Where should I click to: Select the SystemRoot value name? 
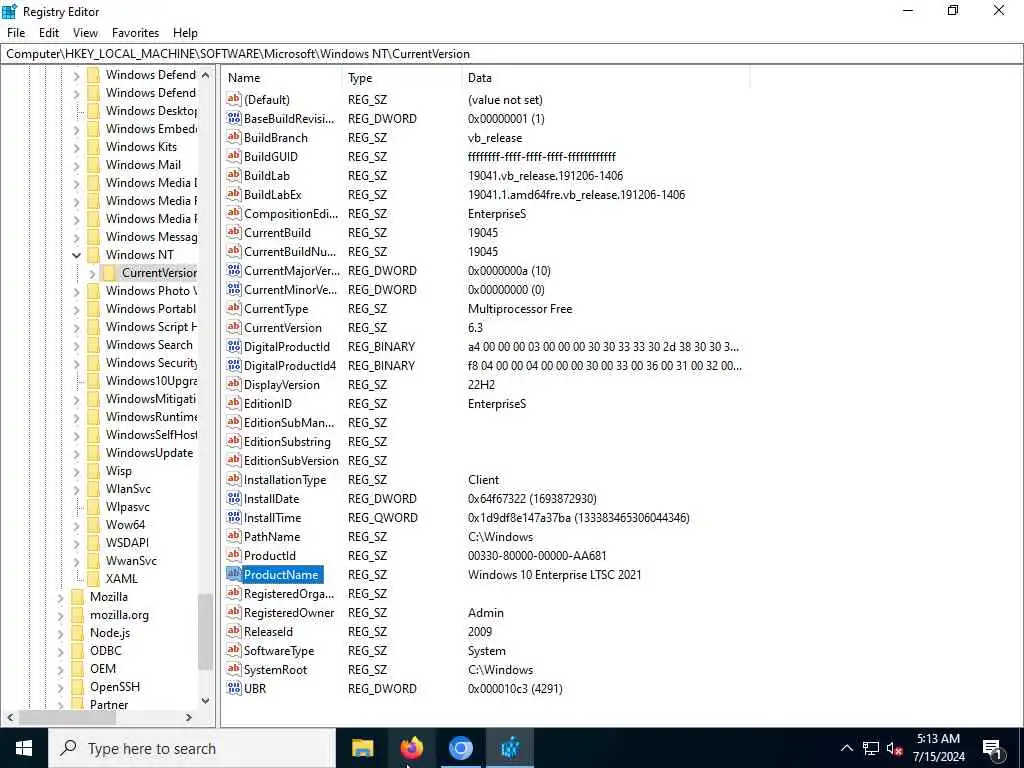[275, 669]
